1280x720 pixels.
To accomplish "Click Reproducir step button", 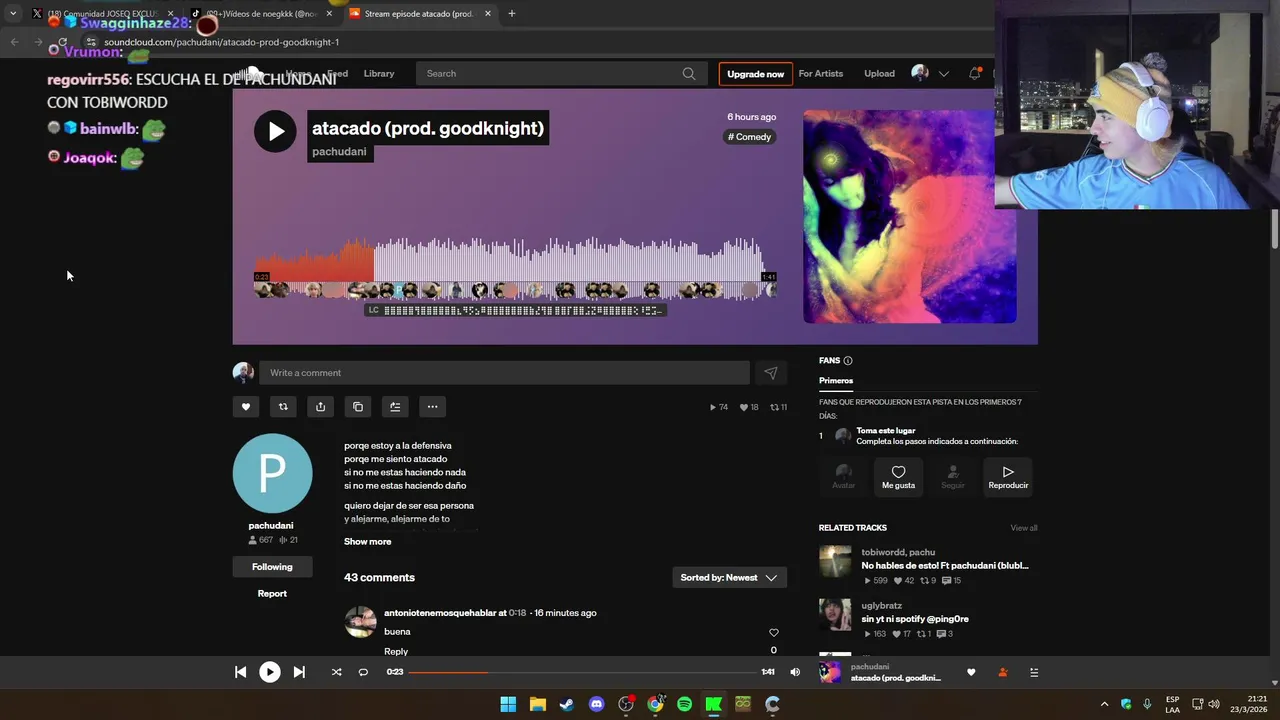I will (x=1008, y=477).
